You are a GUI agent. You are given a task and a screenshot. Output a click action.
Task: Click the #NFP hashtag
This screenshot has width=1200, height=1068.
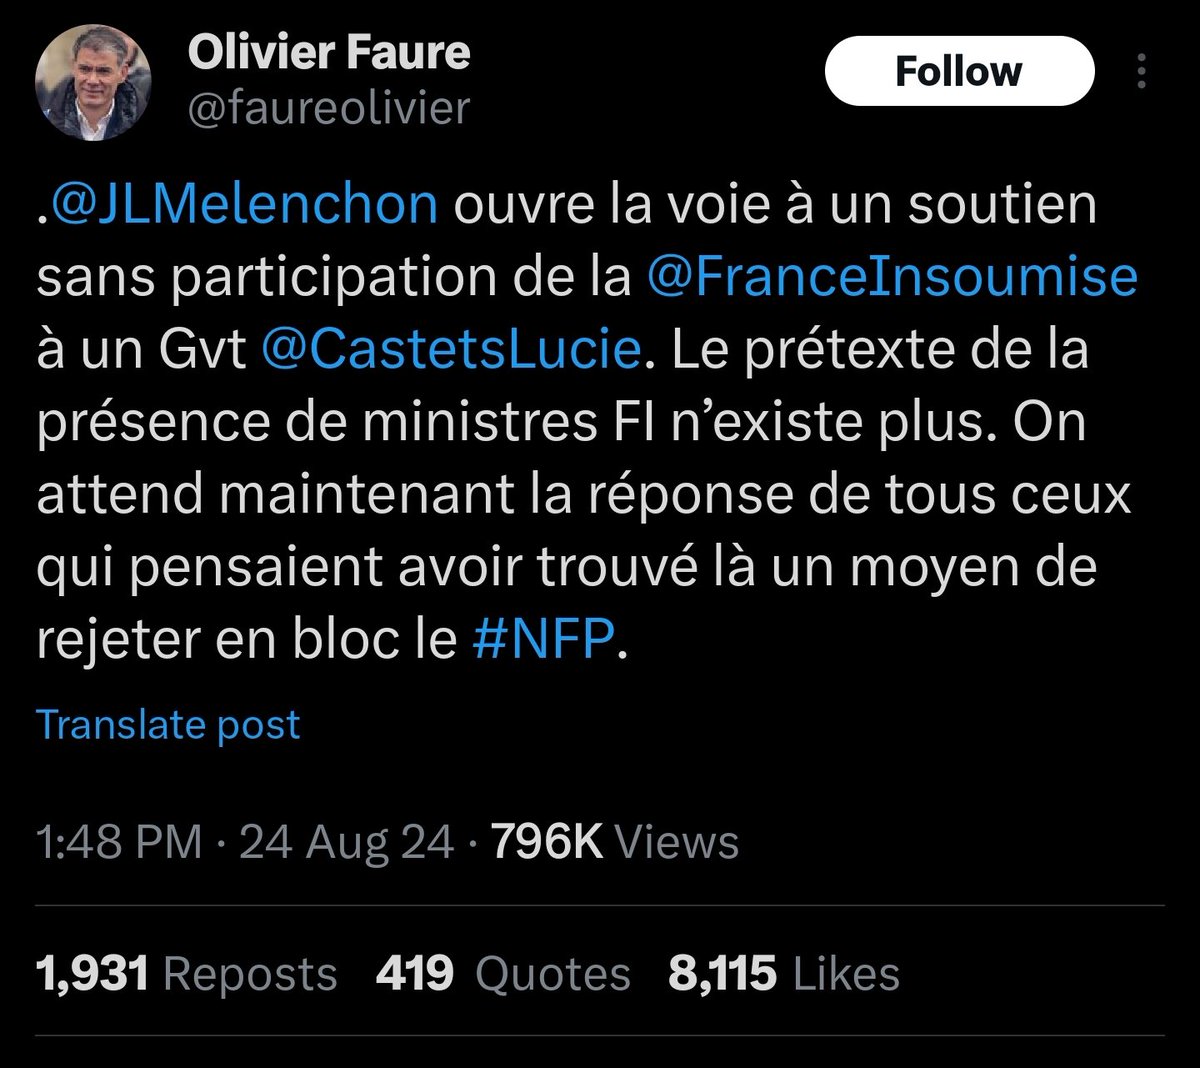point(541,640)
